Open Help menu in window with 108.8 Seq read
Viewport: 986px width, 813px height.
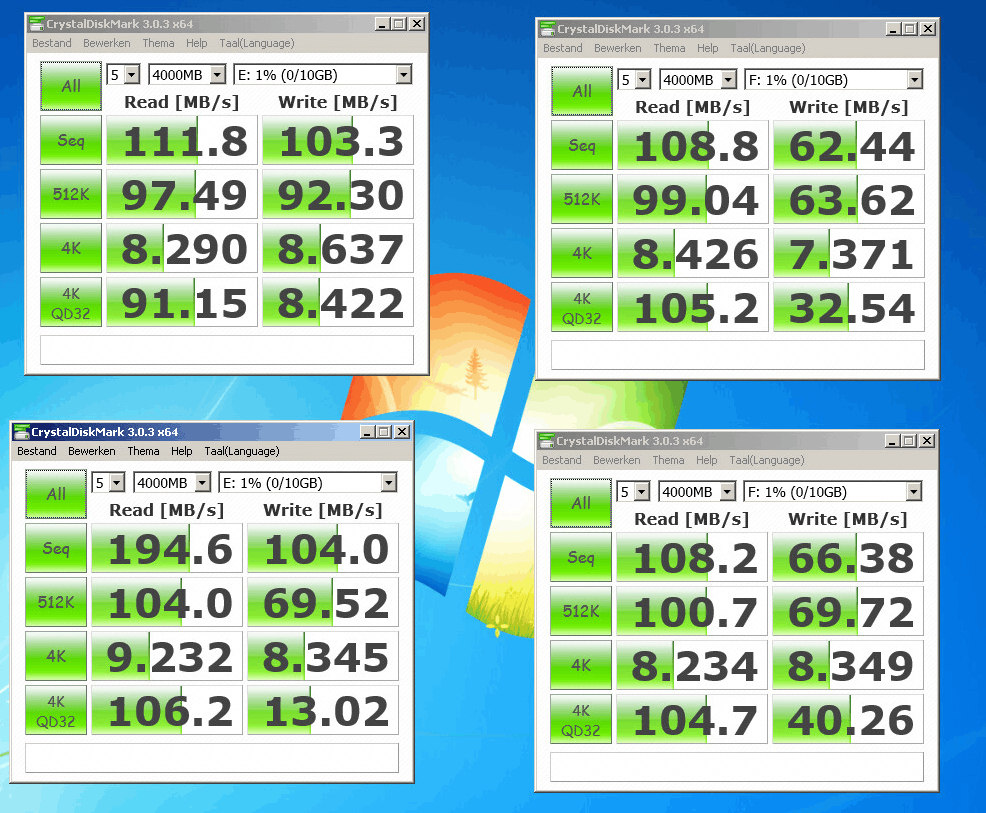tap(707, 48)
